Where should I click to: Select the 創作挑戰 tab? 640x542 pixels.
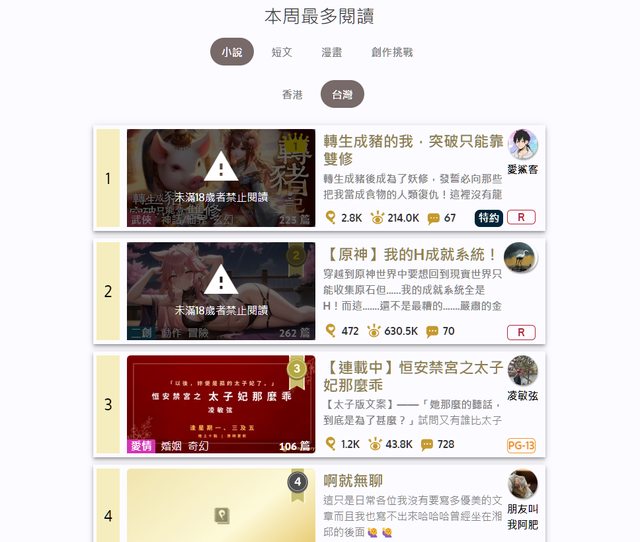(x=392, y=52)
